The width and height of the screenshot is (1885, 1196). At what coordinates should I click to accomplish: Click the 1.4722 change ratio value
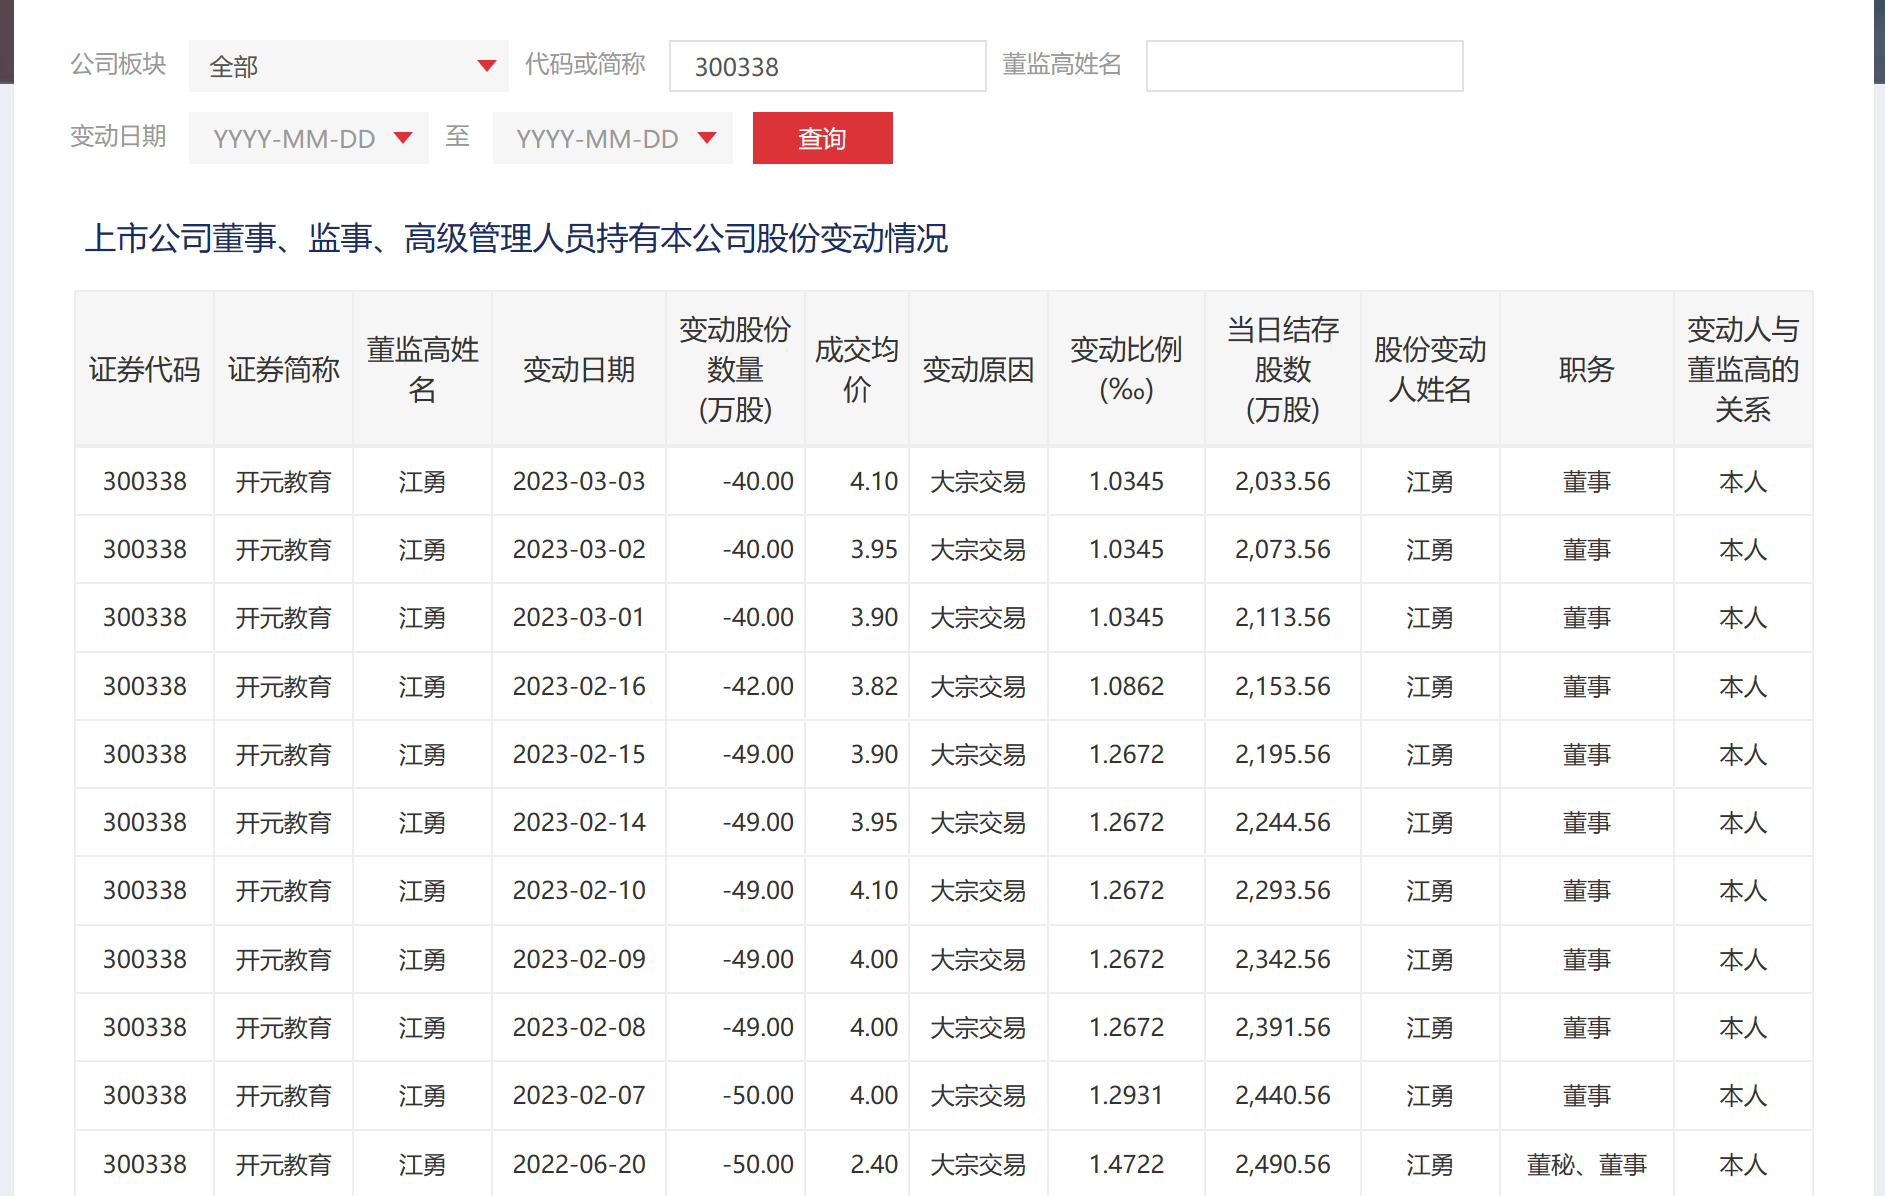tap(1126, 1164)
